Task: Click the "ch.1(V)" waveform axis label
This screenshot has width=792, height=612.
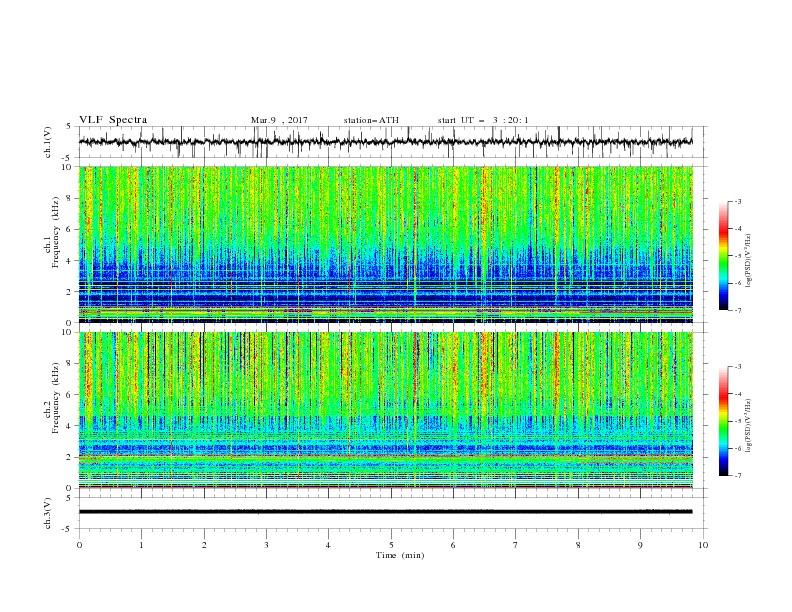Action: tap(48, 142)
